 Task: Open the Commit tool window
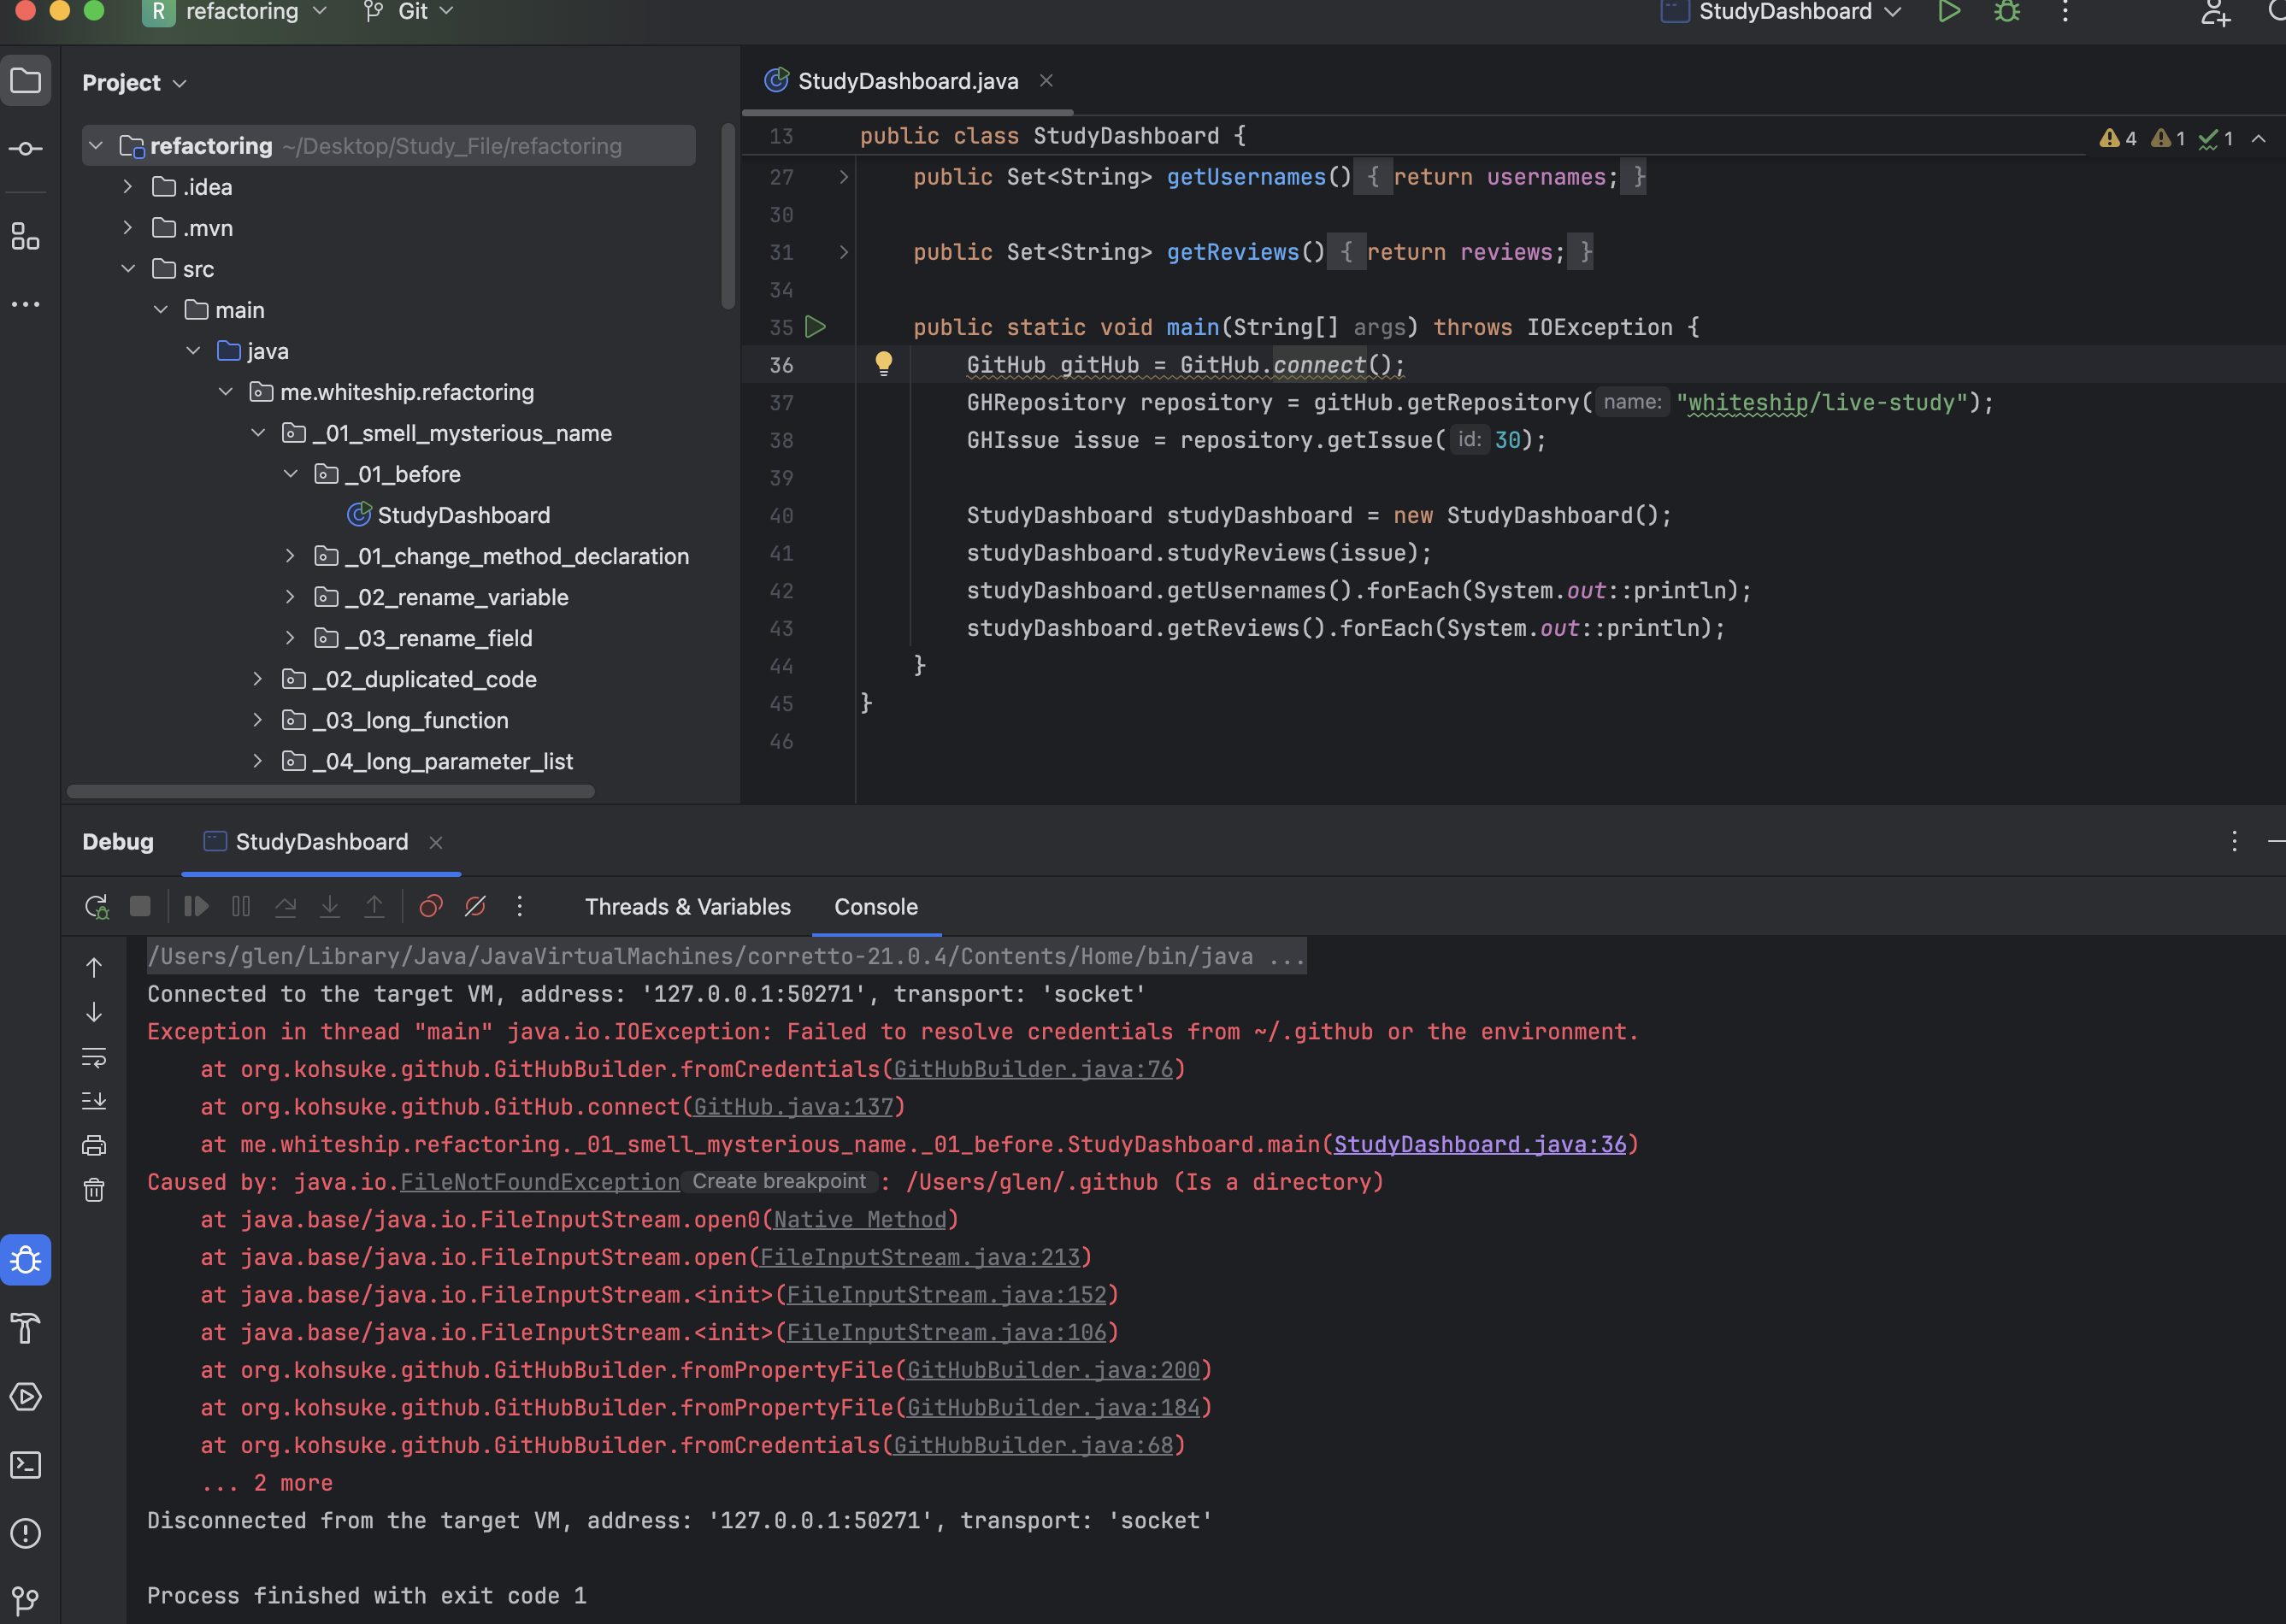(x=26, y=149)
